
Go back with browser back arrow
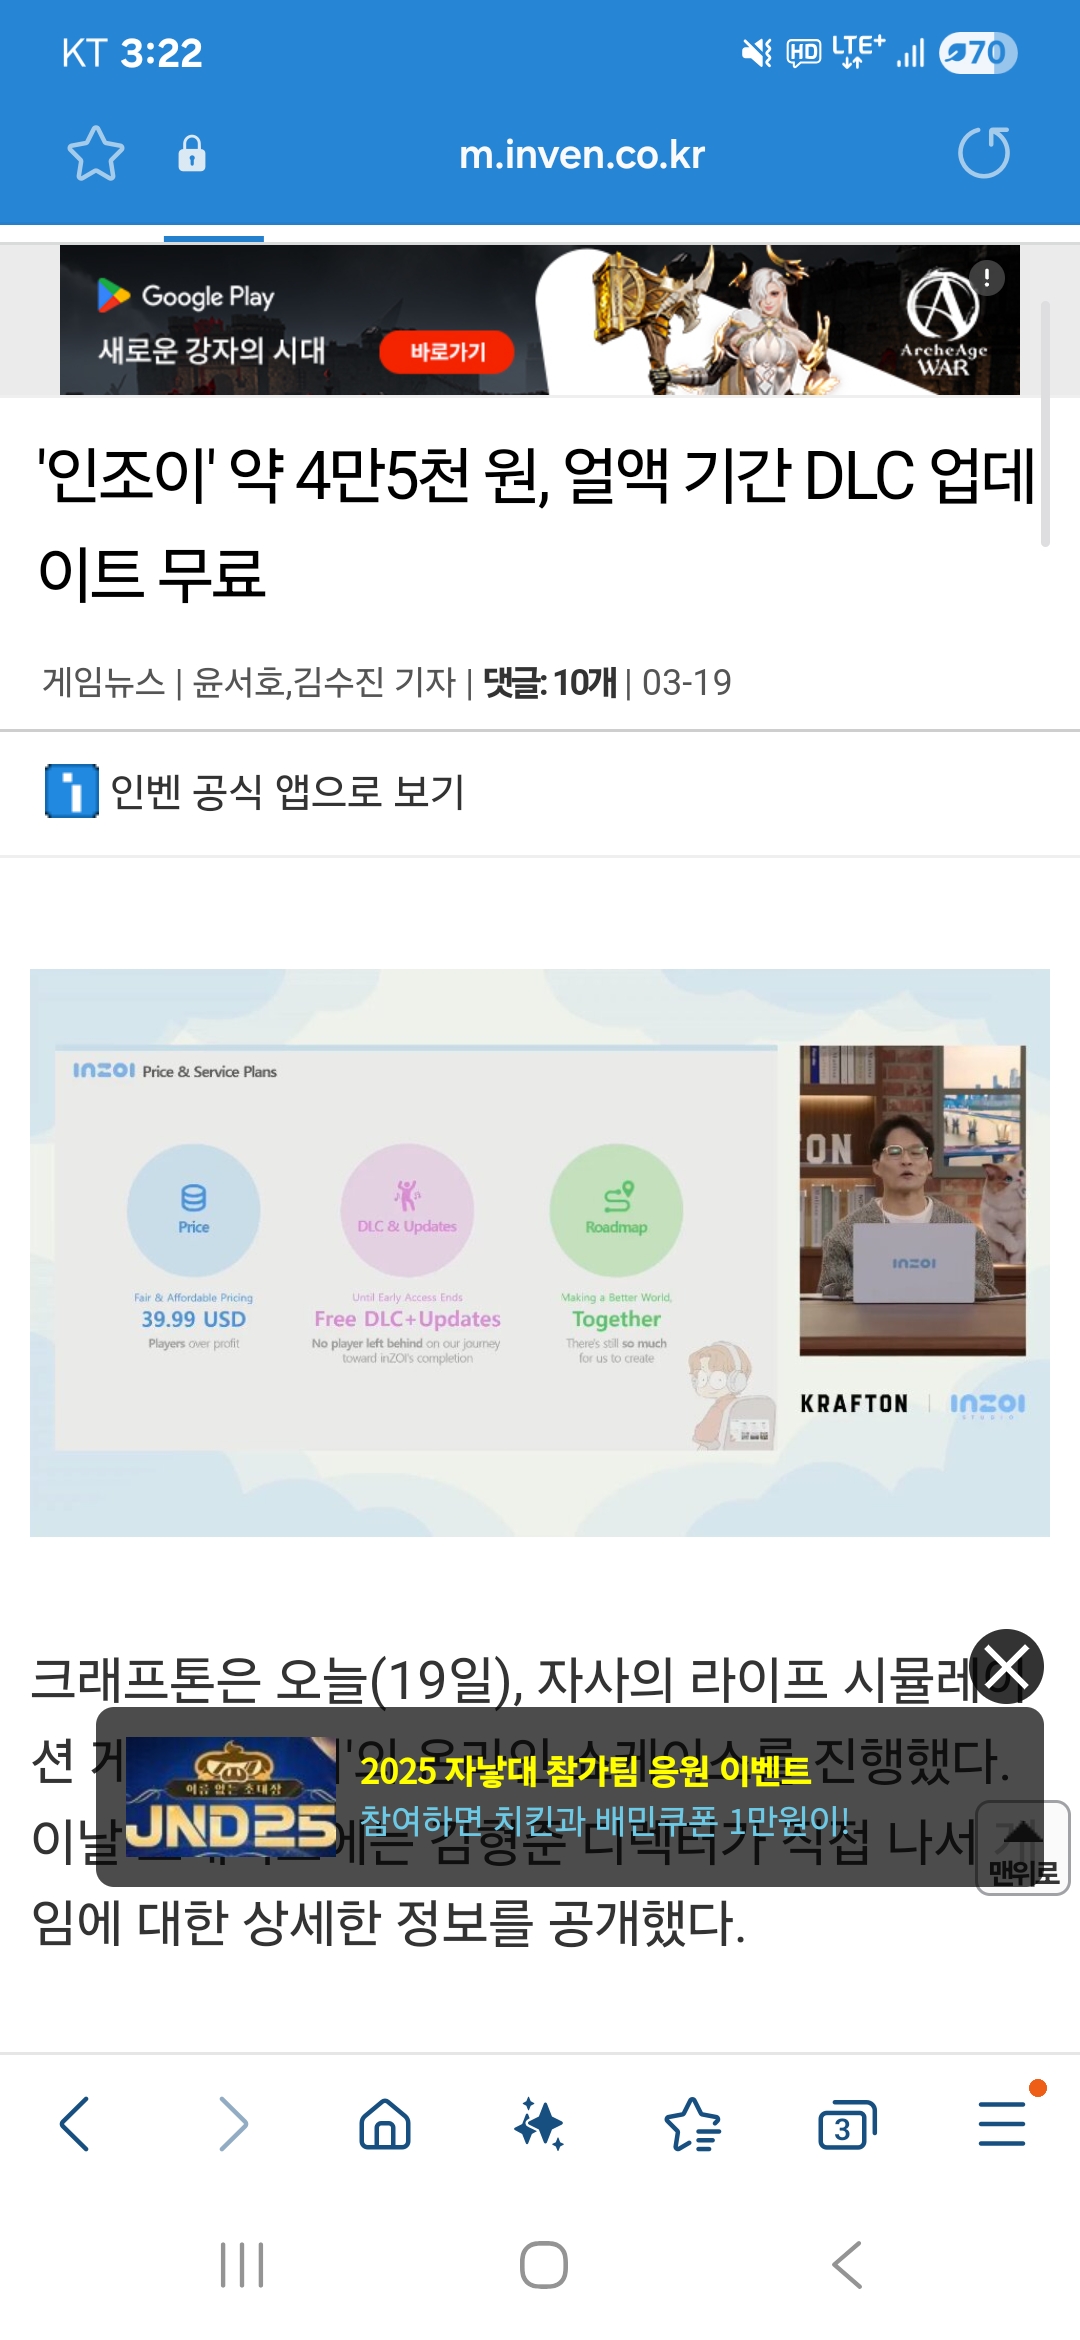click(75, 2124)
